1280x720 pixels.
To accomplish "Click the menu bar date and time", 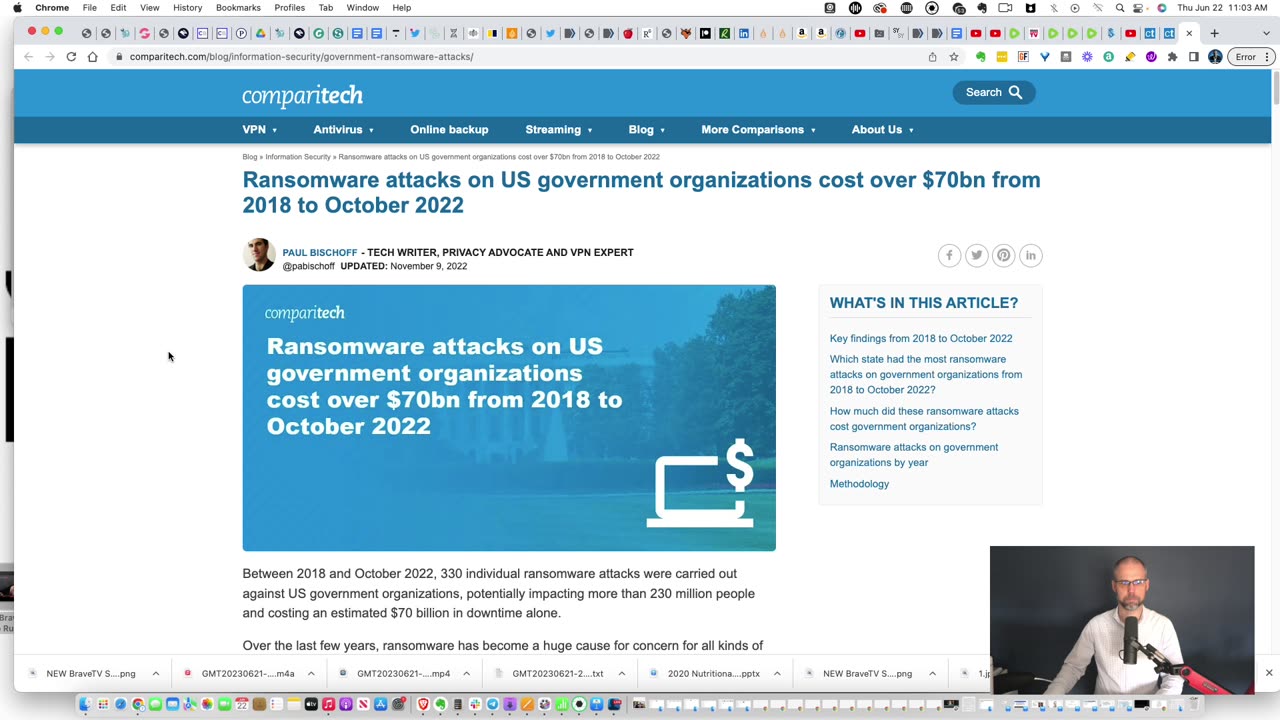I will point(1222,8).
